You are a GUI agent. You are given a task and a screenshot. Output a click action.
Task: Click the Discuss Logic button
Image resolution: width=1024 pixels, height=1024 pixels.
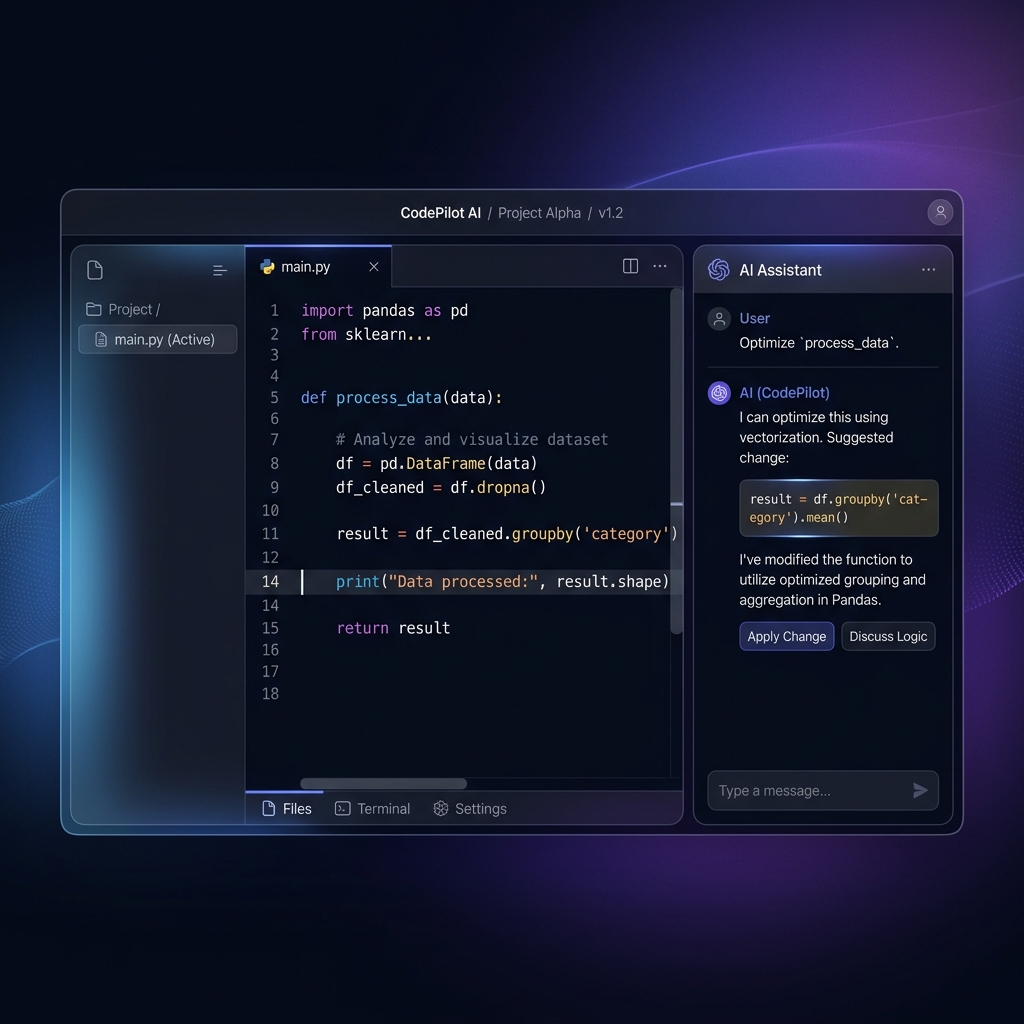888,636
